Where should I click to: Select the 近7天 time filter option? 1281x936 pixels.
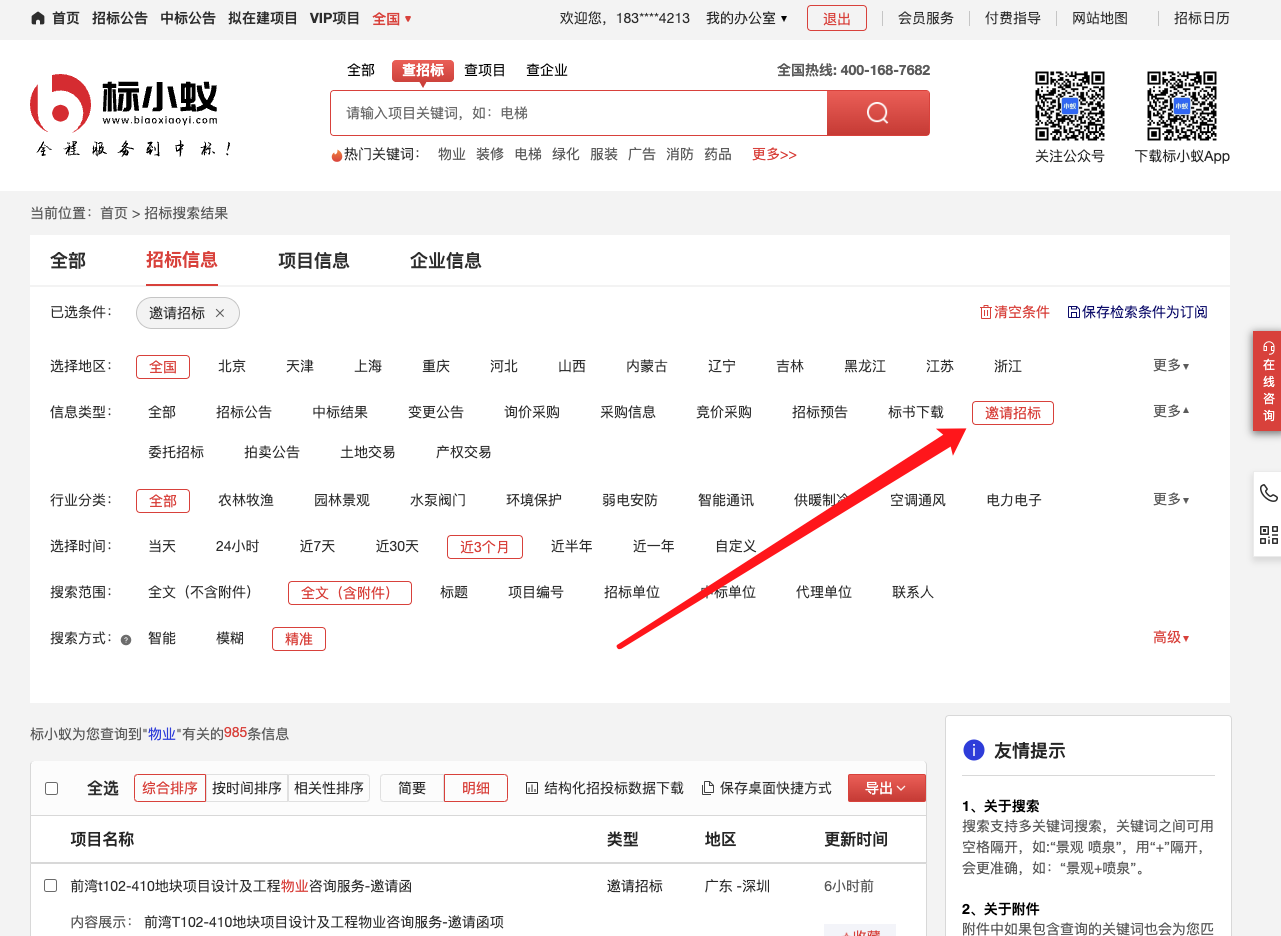(x=317, y=546)
